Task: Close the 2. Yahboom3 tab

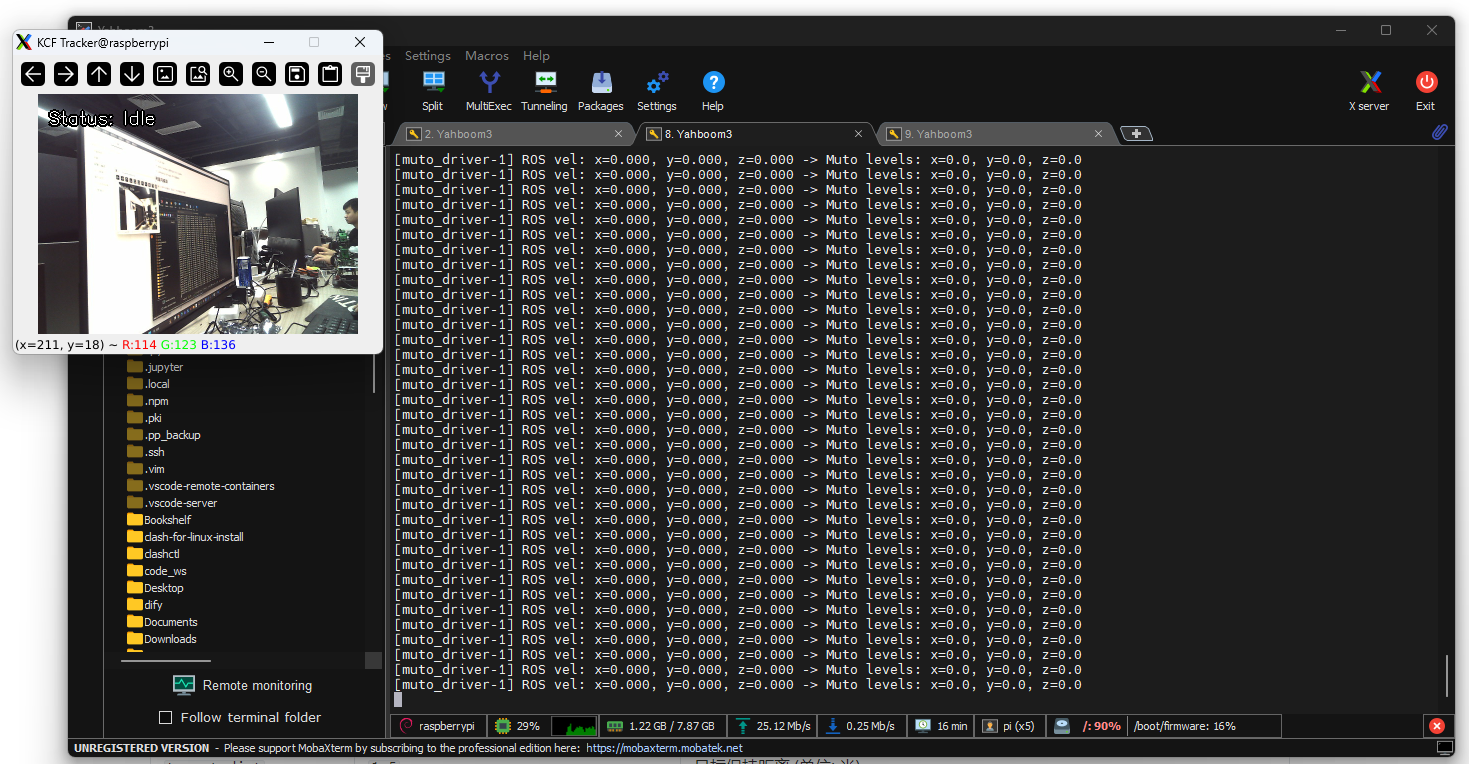Action: click(618, 134)
